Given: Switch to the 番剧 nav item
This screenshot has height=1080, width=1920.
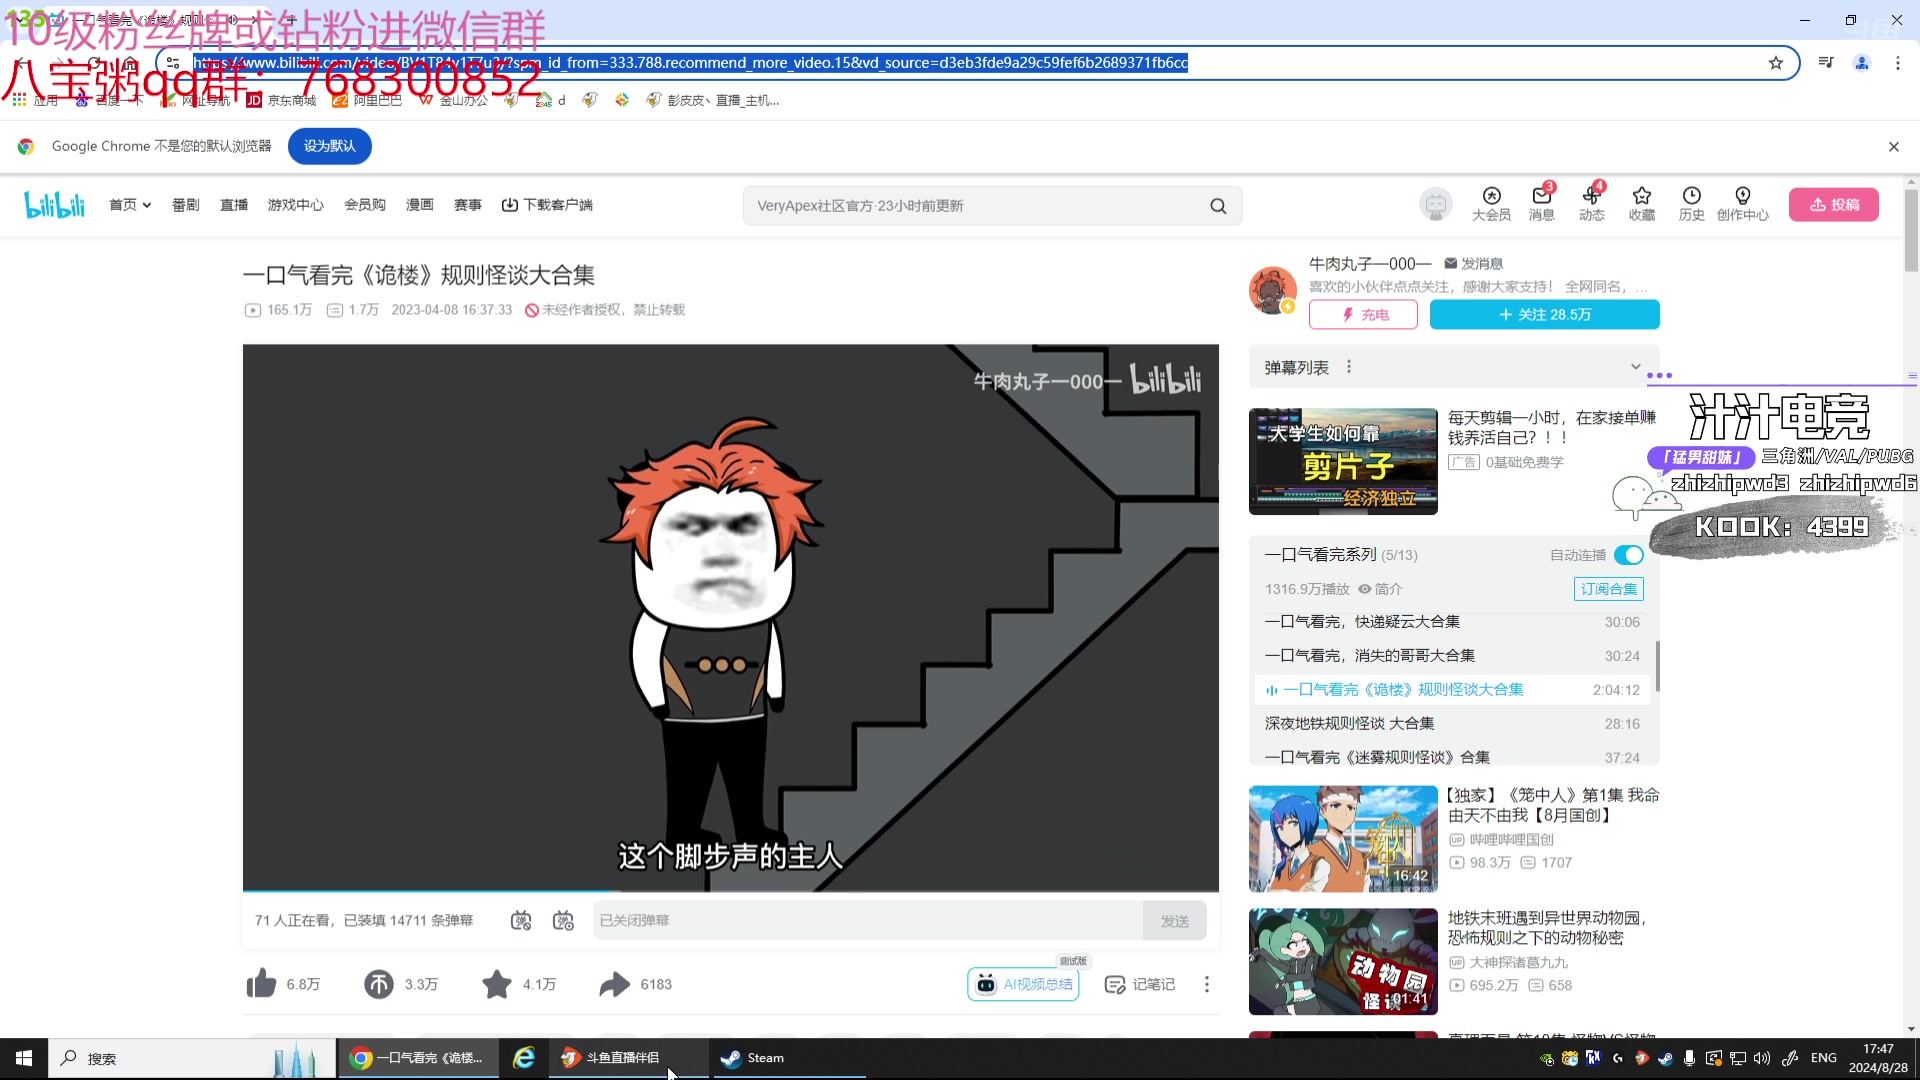Looking at the screenshot, I should 184,204.
